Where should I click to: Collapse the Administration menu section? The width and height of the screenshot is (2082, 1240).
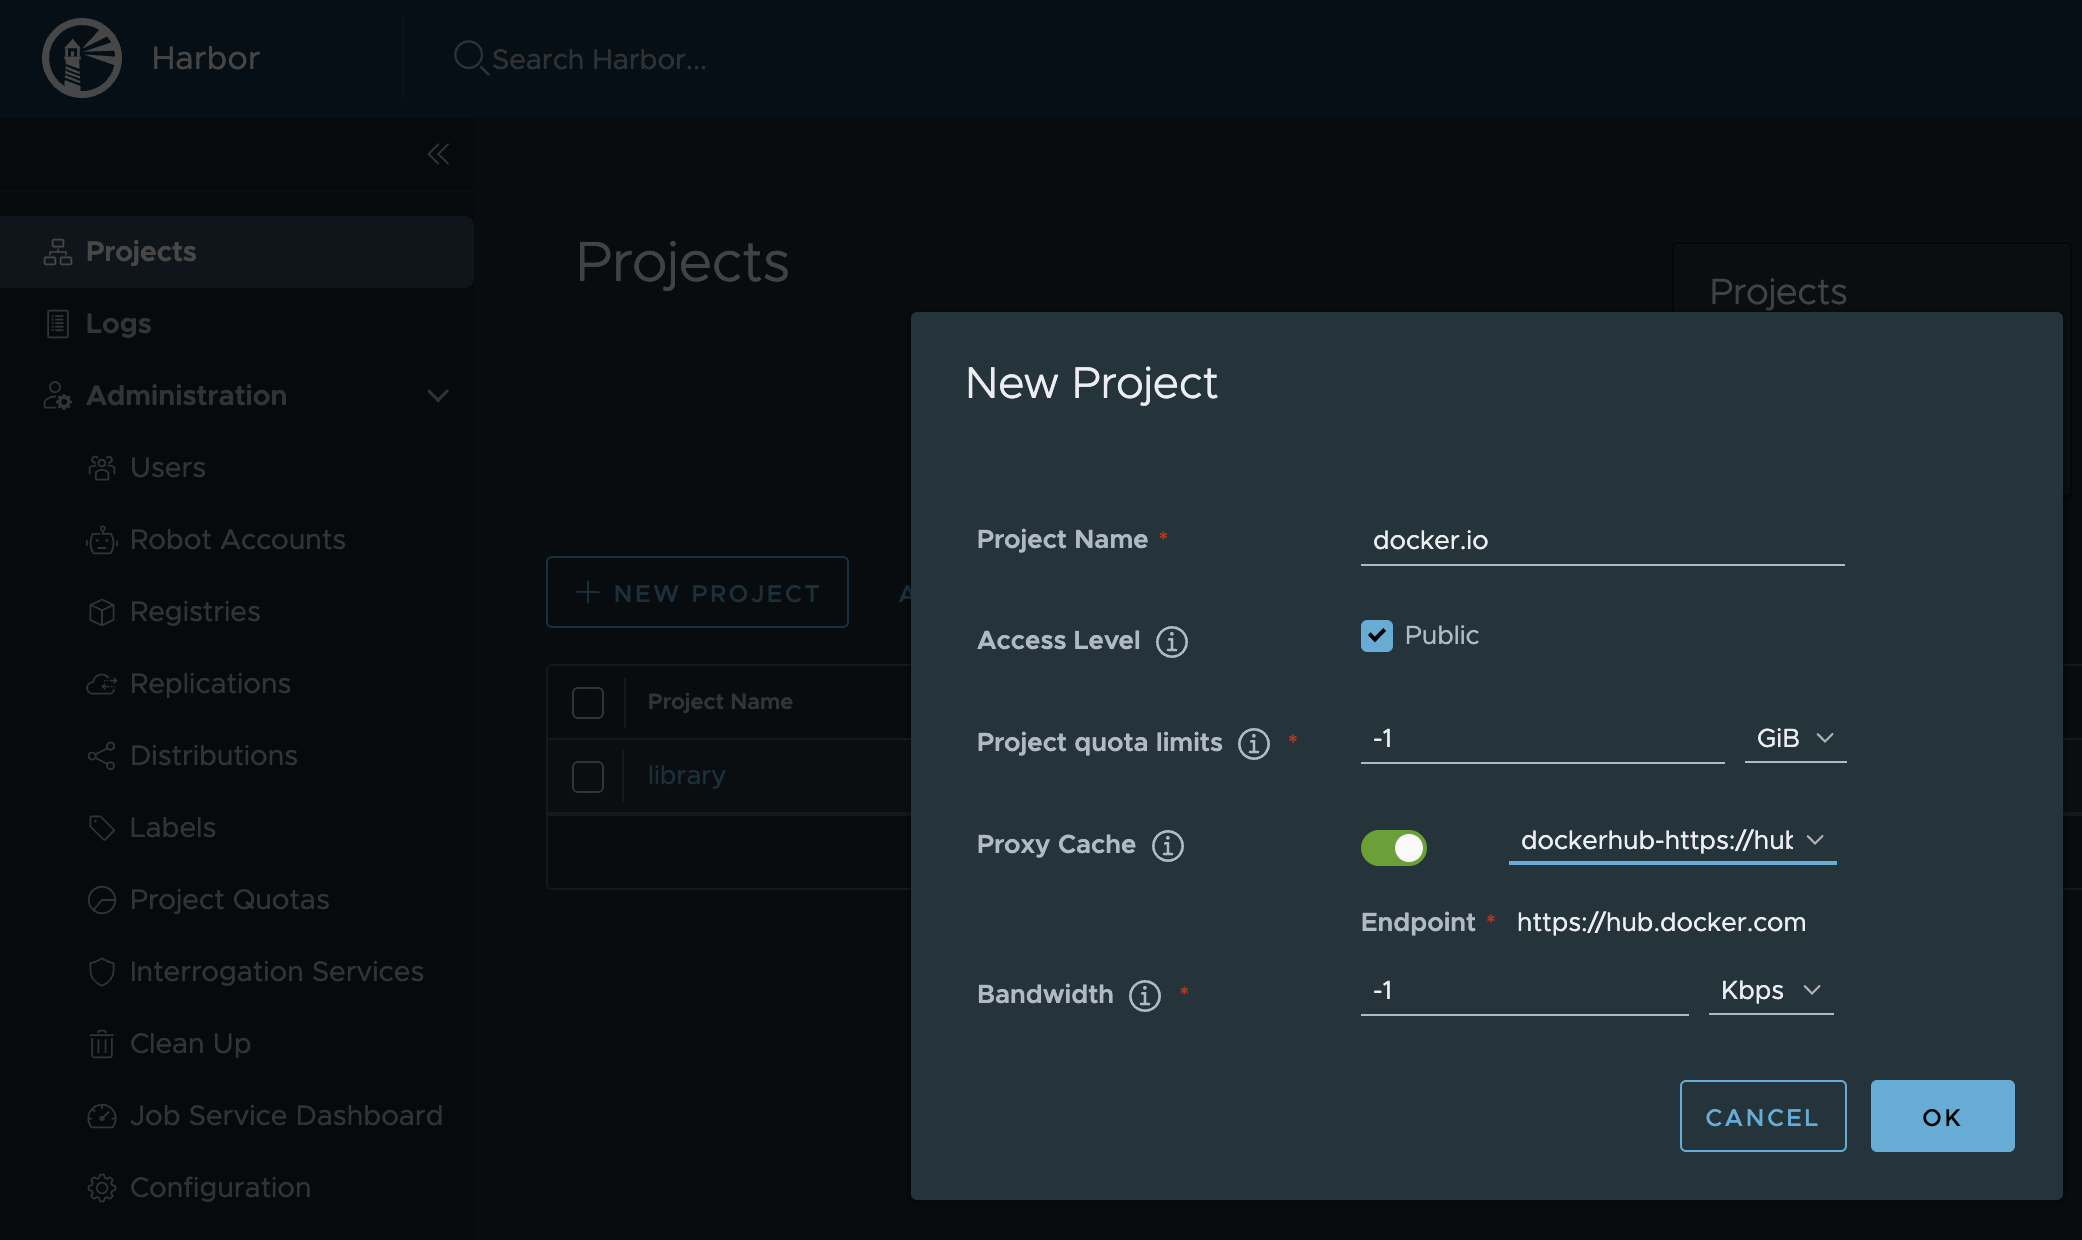pyautogui.click(x=437, y=396)
